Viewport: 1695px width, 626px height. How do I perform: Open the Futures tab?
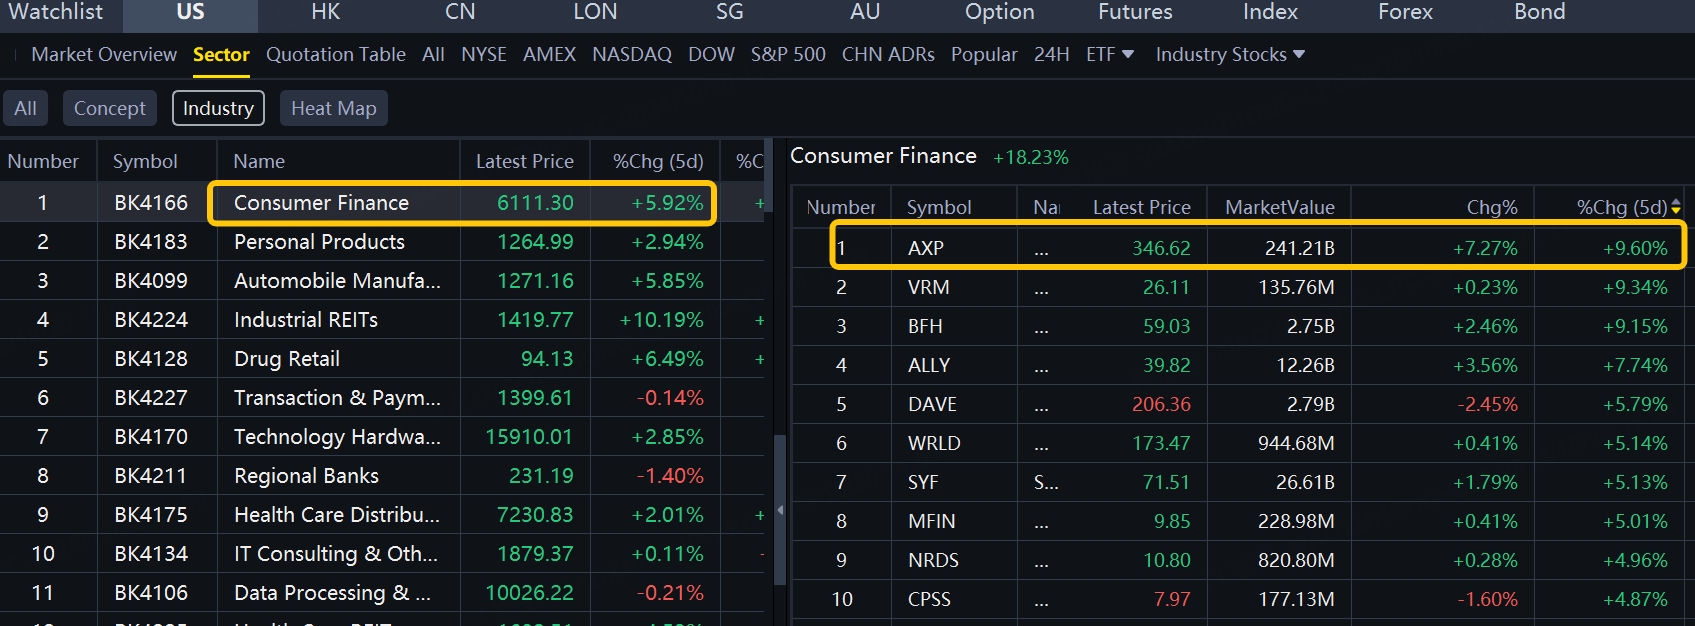click(1135, 12)
